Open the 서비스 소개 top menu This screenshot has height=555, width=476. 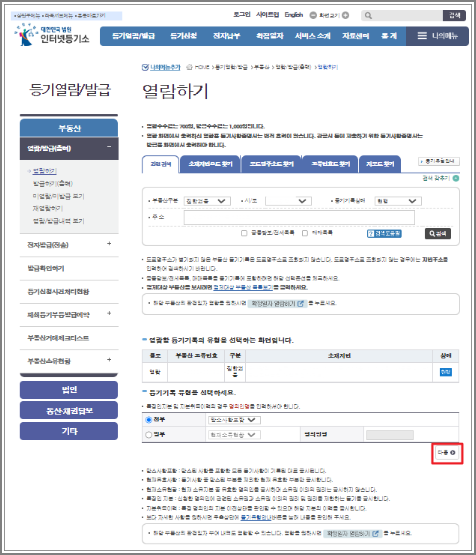coord(313,36)
